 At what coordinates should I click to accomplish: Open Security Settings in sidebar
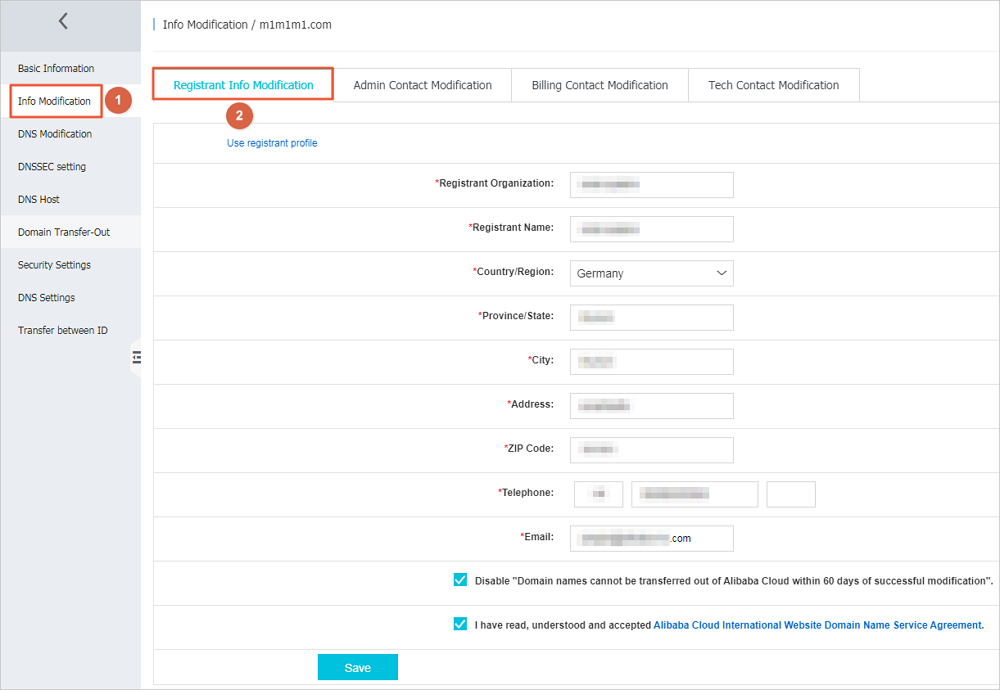point(54,265)
